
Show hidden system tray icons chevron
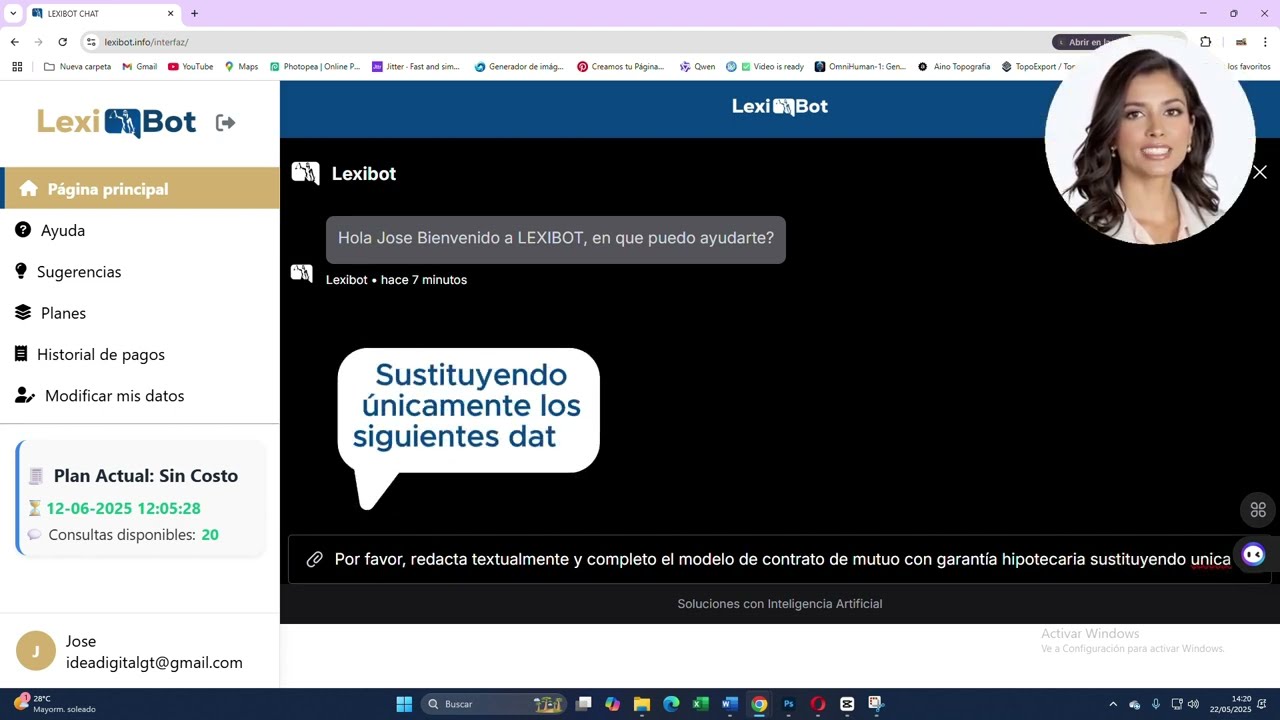click(x=1113, y=704)
